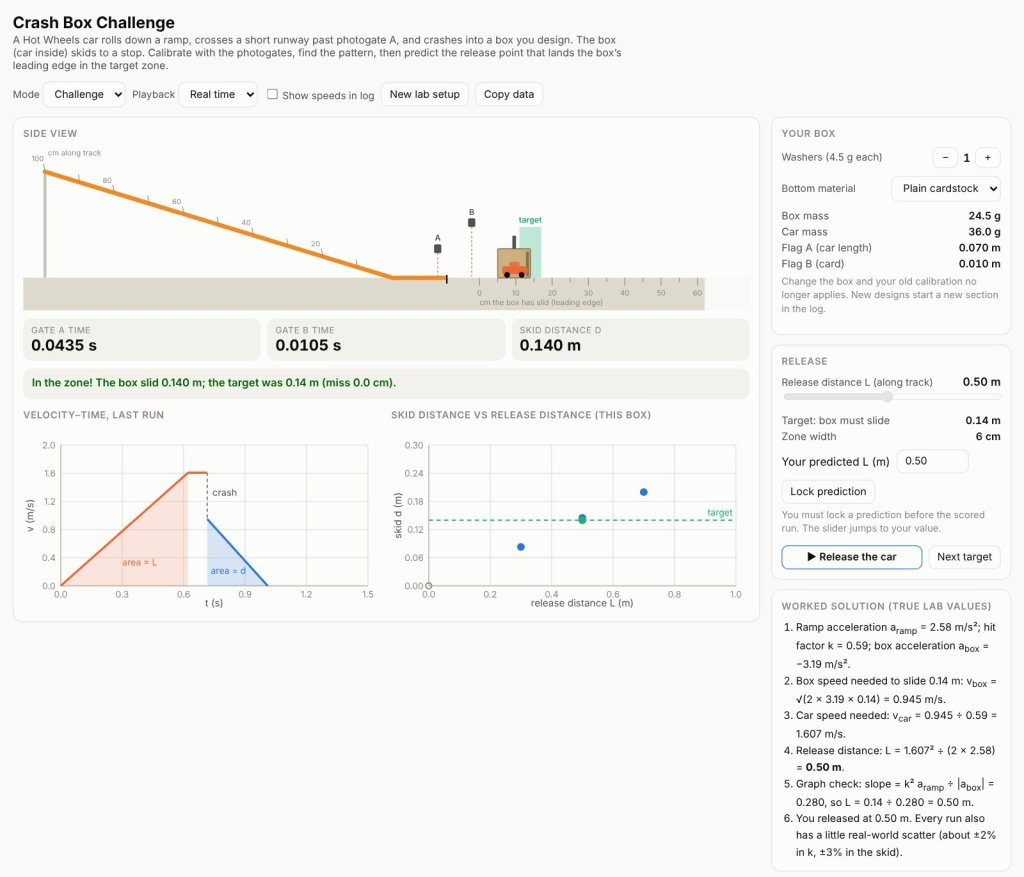
Task: Open the Playback dropdown set to Real time
Action: tap(217, 95)
